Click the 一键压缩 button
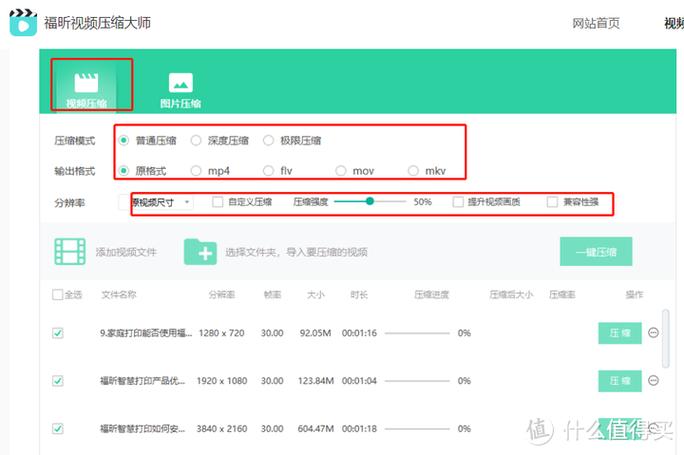 tap(596, 252)
